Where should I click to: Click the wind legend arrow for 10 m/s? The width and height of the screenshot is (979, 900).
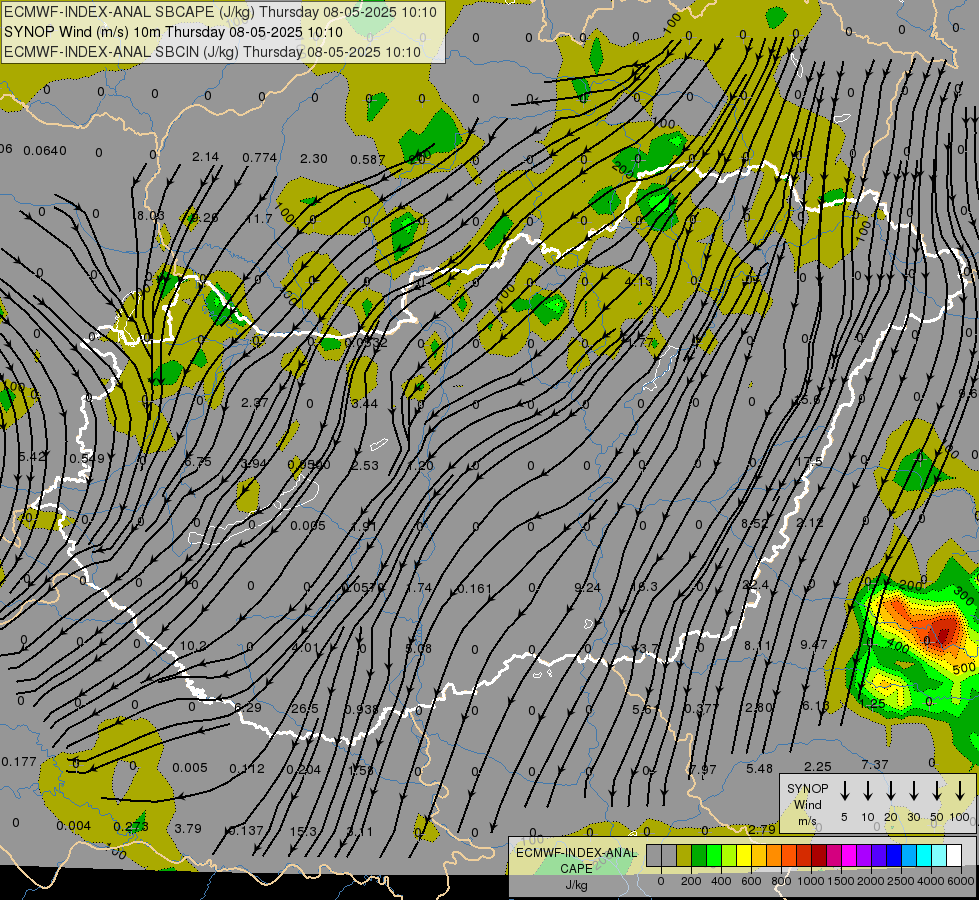point(867,790)
